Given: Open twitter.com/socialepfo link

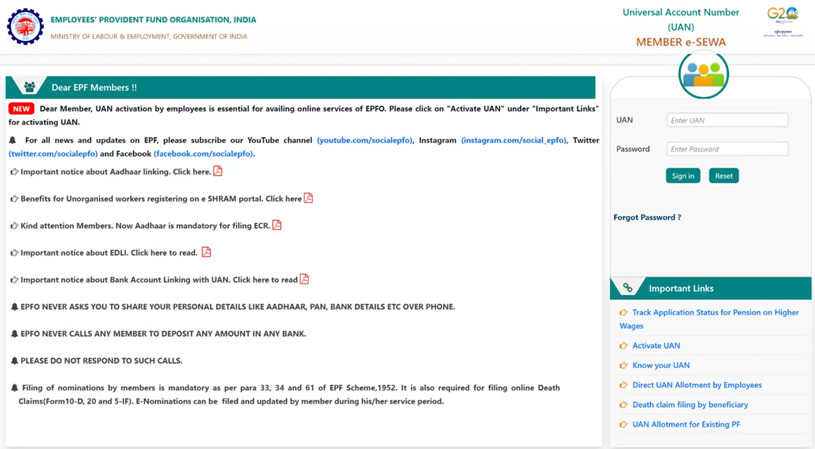Looking at the screenshot, I should click(53, 154).
